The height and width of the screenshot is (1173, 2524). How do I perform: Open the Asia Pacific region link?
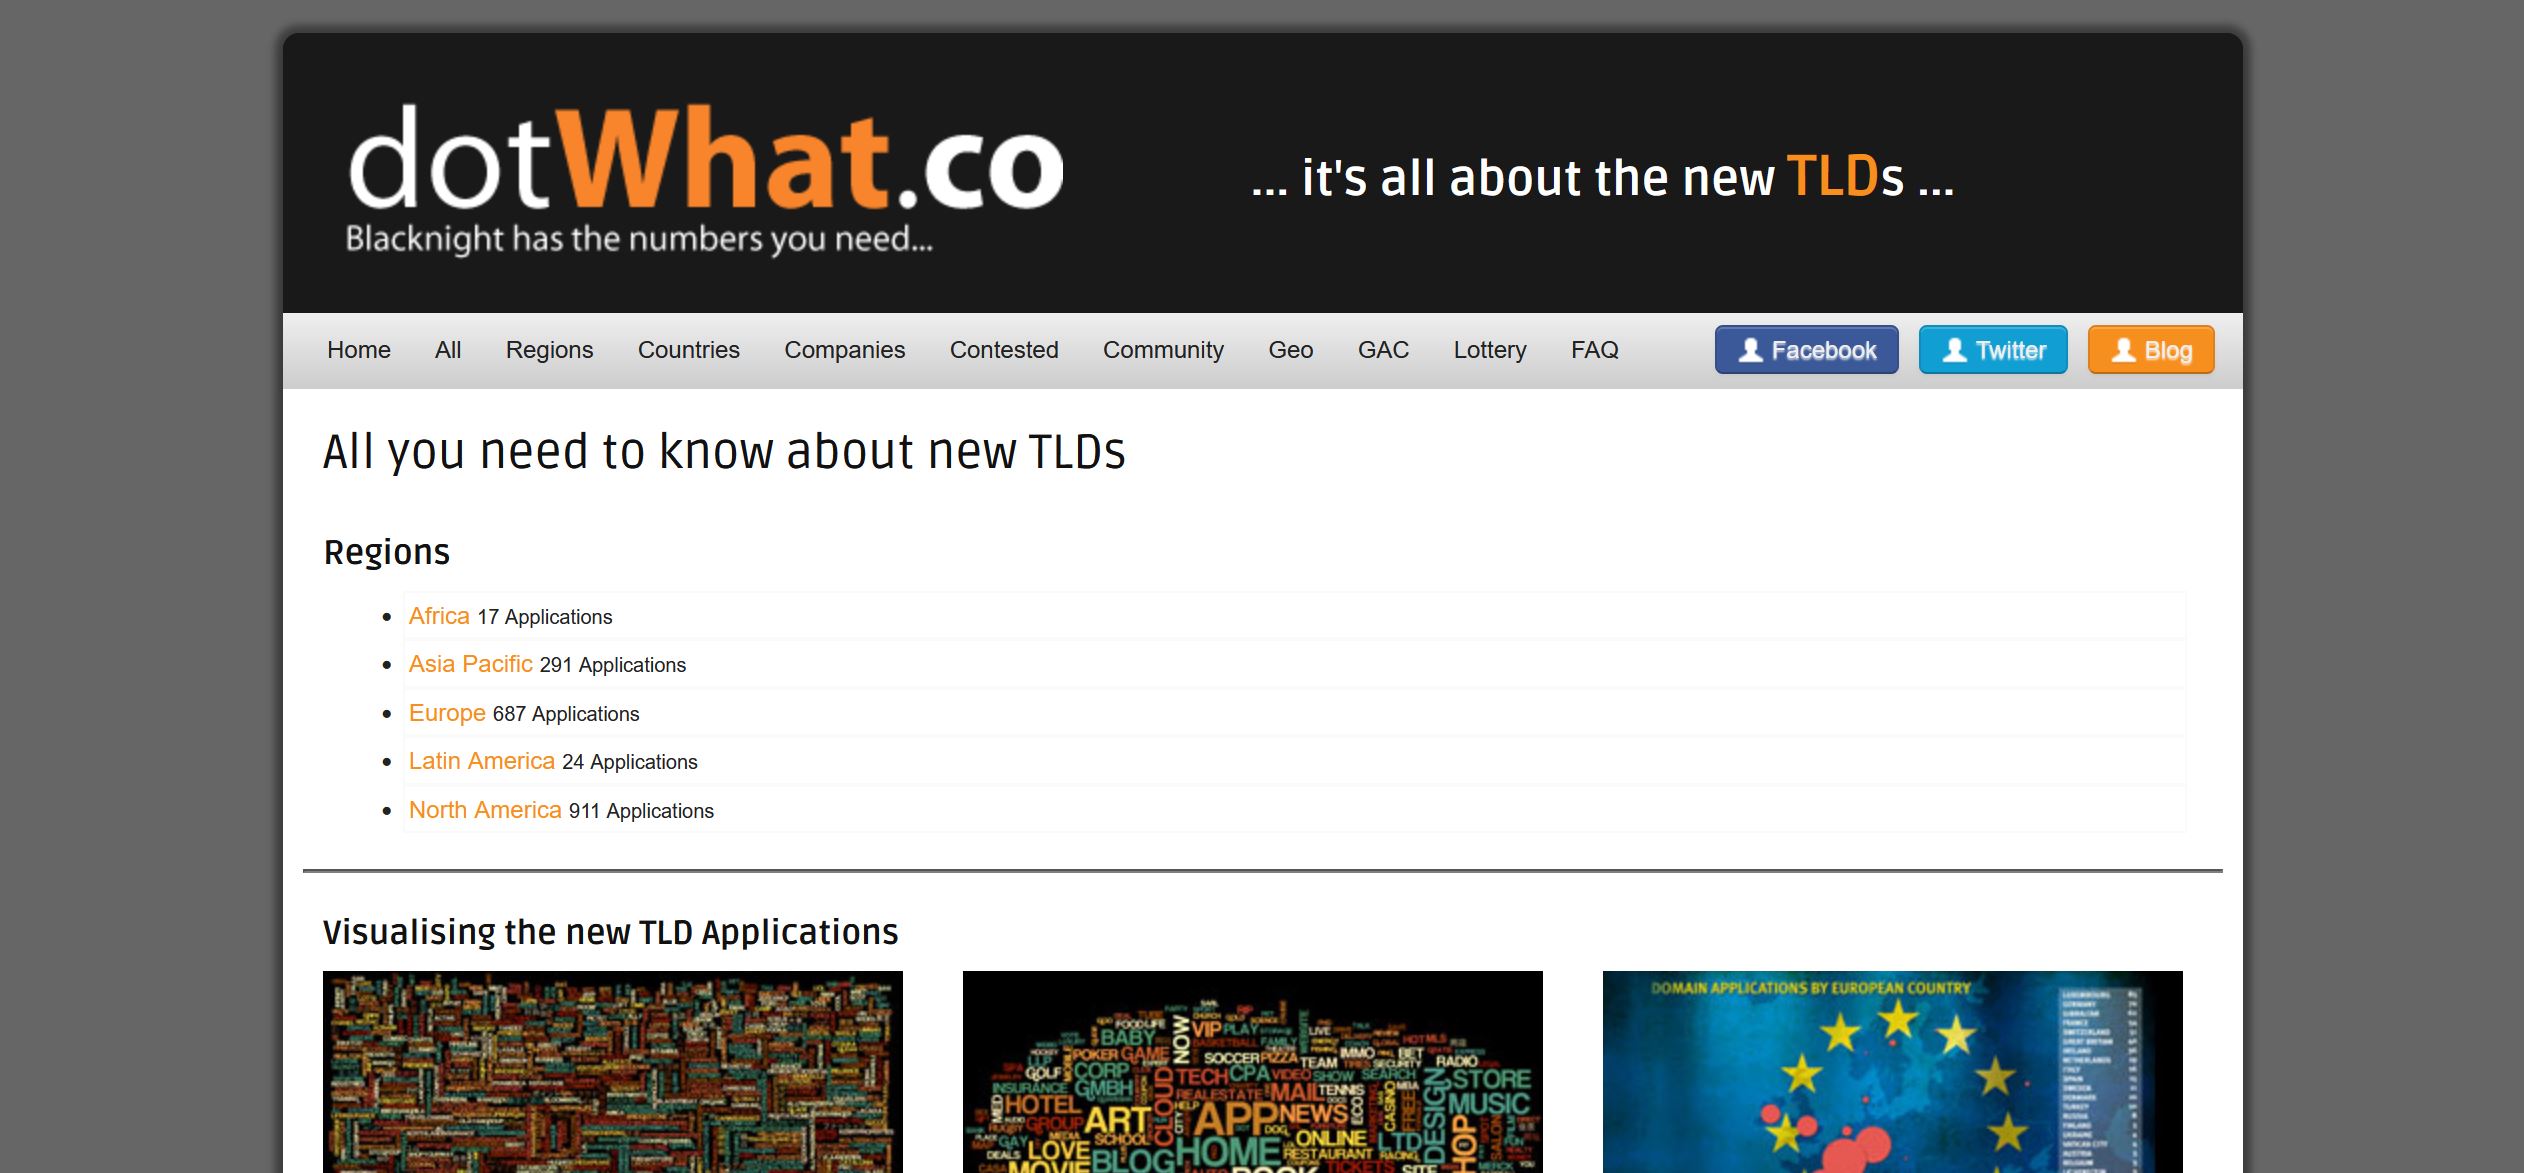click(x=471, y=664)
